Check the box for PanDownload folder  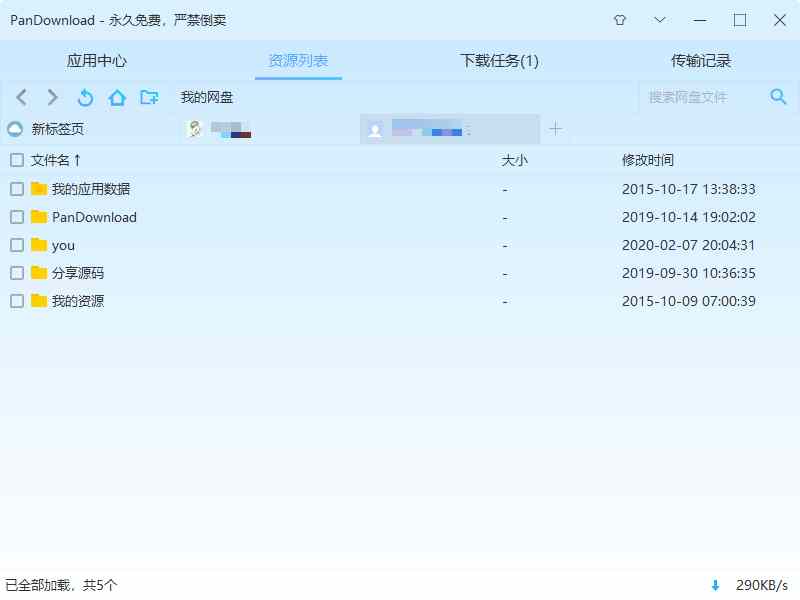click(17, 217)
